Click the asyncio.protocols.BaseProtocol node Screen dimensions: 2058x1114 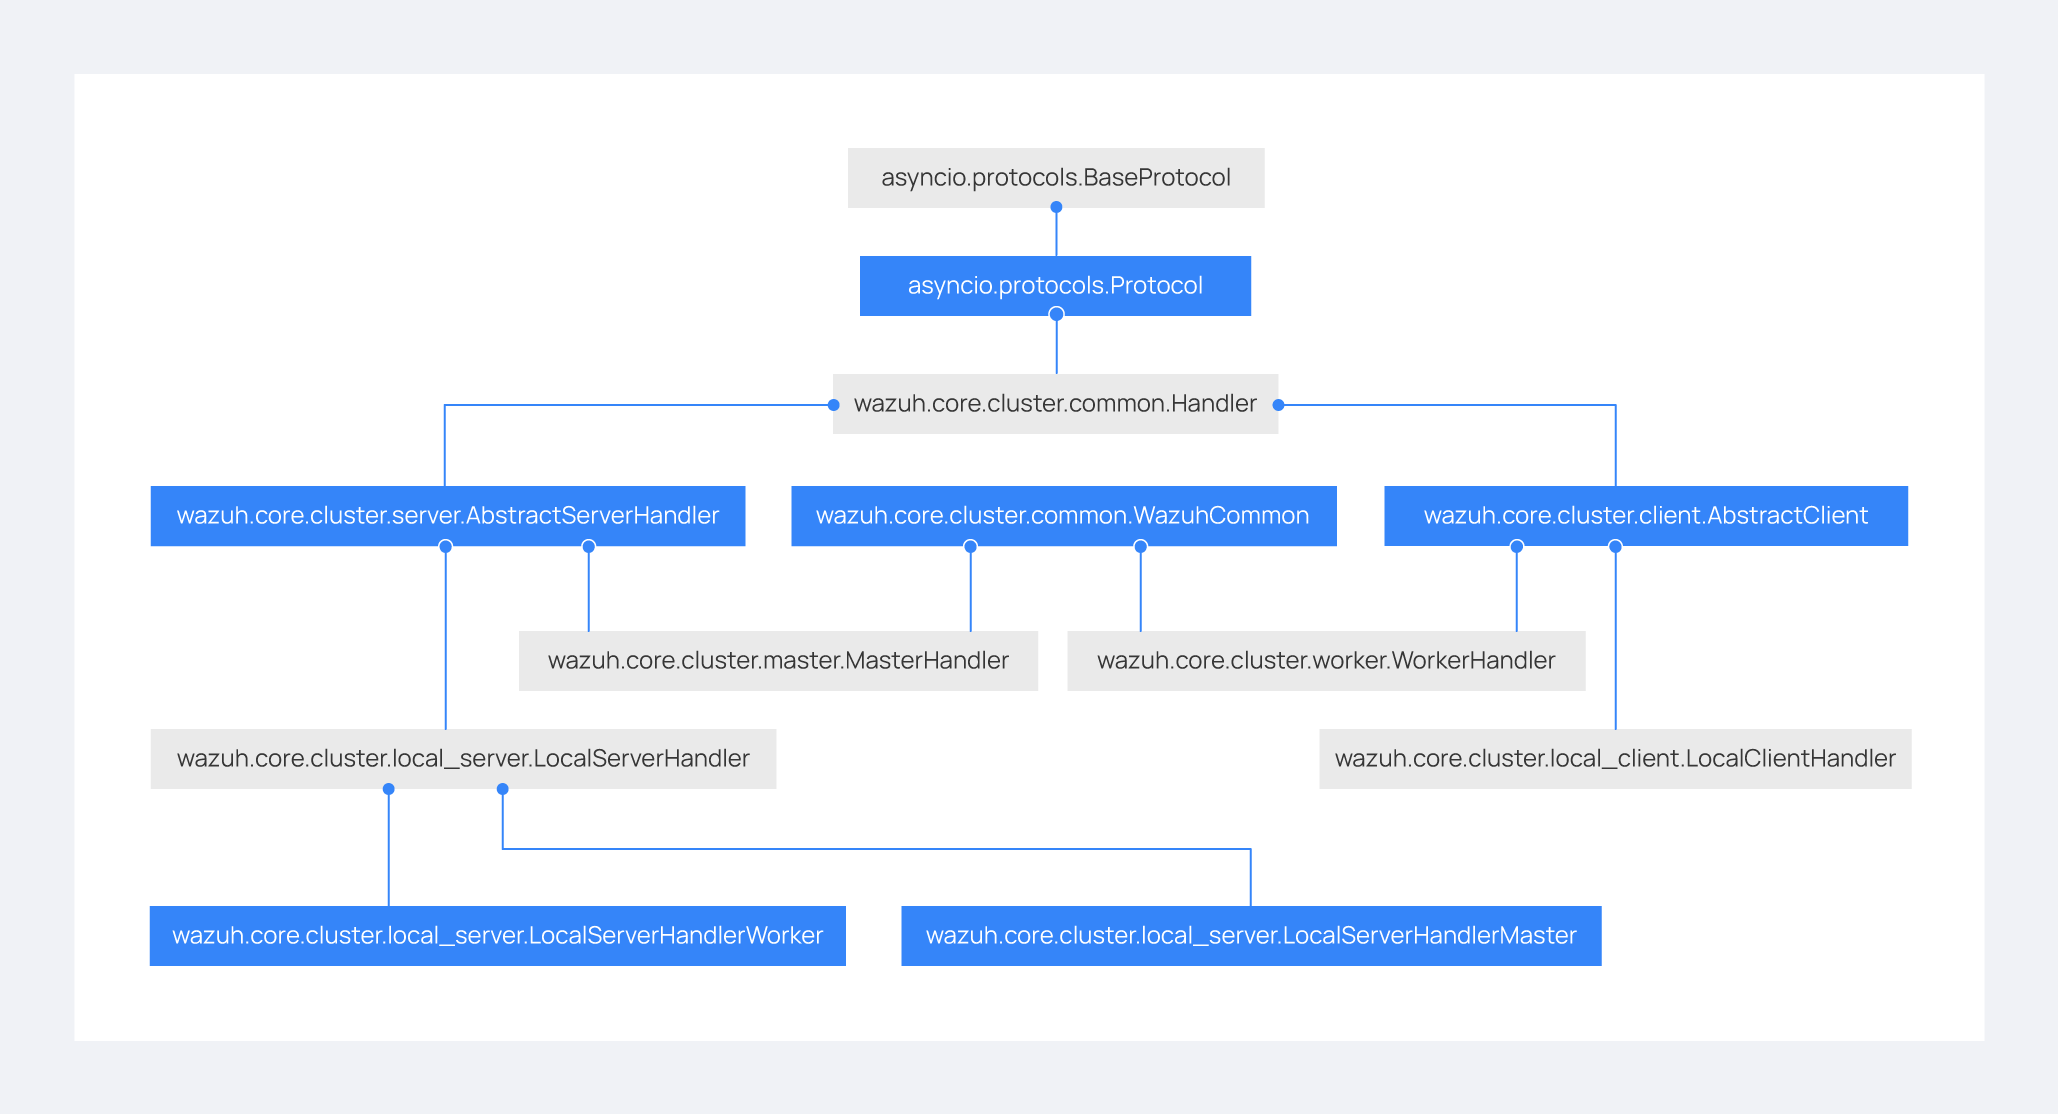[1055, 178]
